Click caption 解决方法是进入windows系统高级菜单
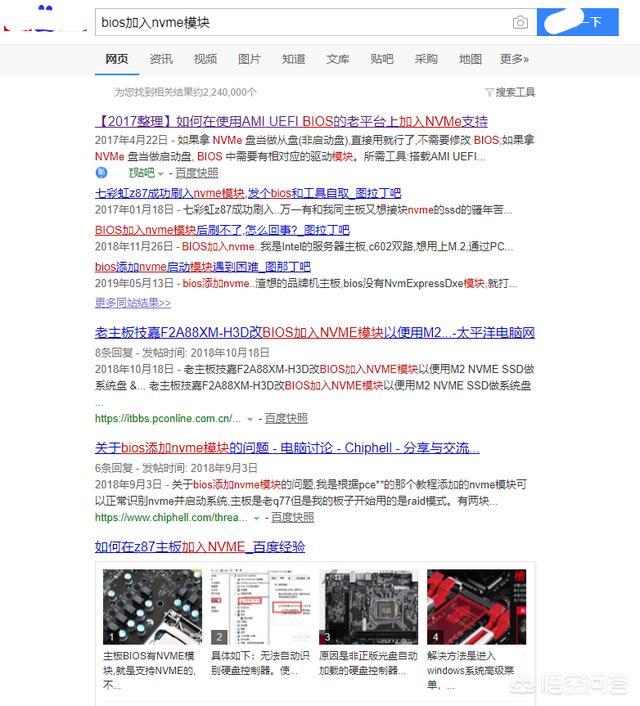The height and width of the screenshot is (706, 640). coord(471,670)
